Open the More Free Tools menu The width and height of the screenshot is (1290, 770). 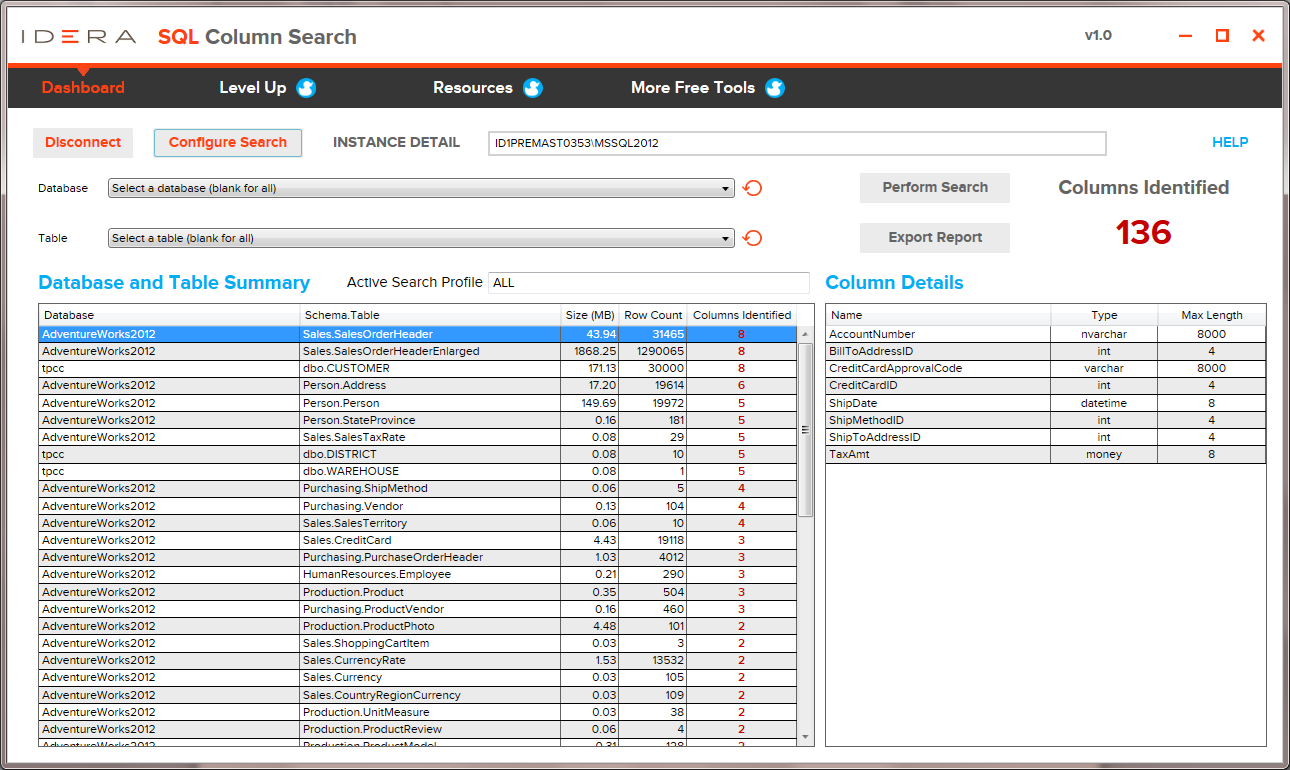pos(694,88)
